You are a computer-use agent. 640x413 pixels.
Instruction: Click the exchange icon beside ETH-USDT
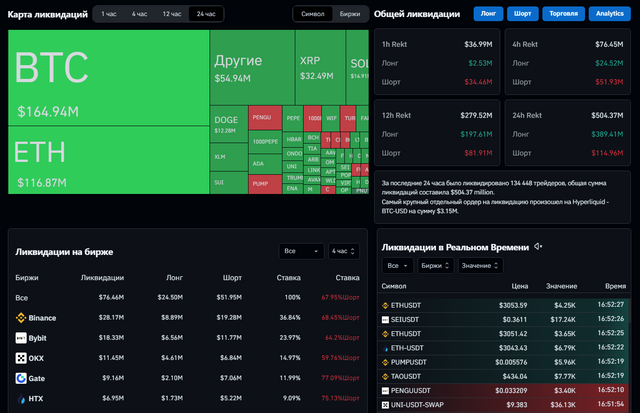(385, 348)
